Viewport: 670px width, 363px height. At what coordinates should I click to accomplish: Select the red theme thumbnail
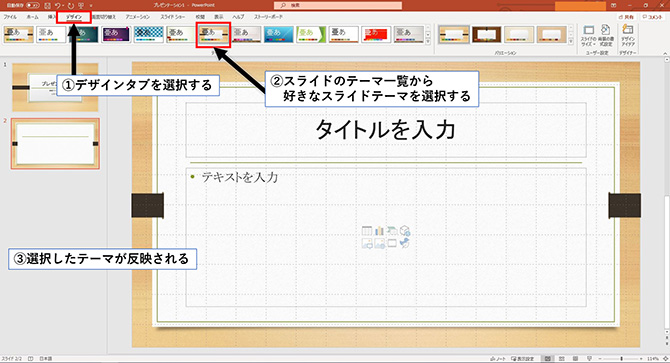376,35
